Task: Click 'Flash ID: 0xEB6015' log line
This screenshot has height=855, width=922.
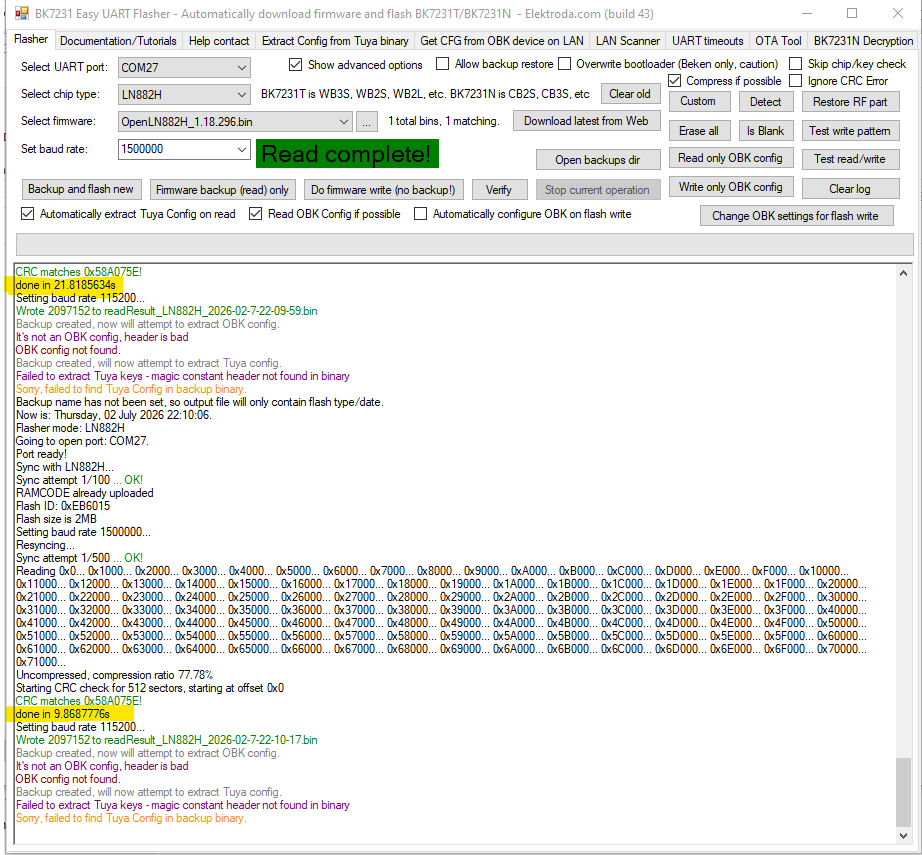Action: 63,506
